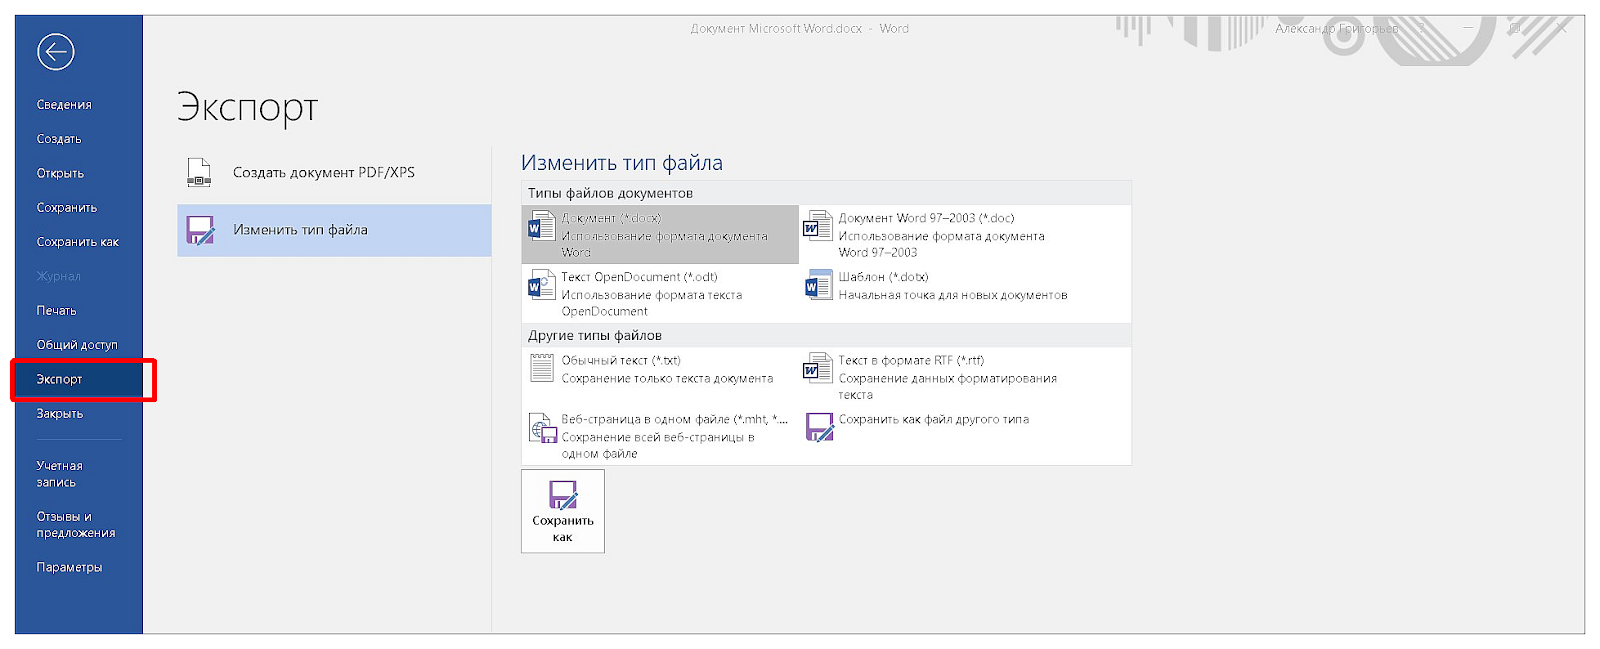Image resolution: width=1600 pixels, height=649 pixels.
Task: Choose the Шаблон (*.dotx) template icon
Action: tap(818, 286)
